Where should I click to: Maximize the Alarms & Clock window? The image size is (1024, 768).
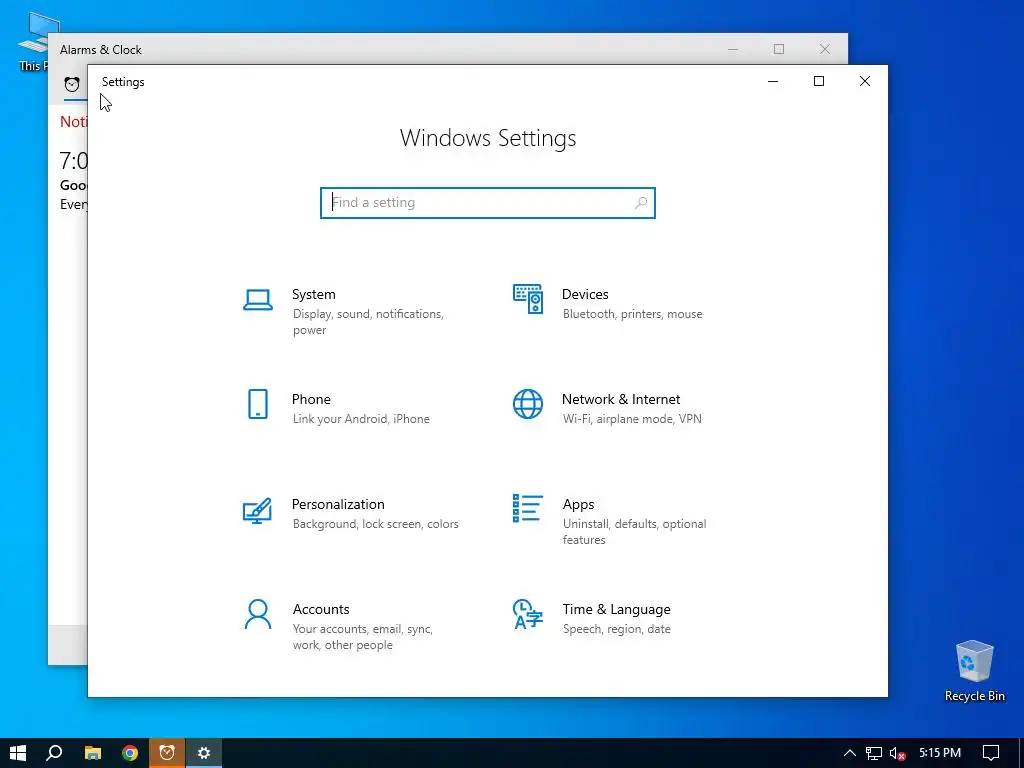[x=778, y=49]
